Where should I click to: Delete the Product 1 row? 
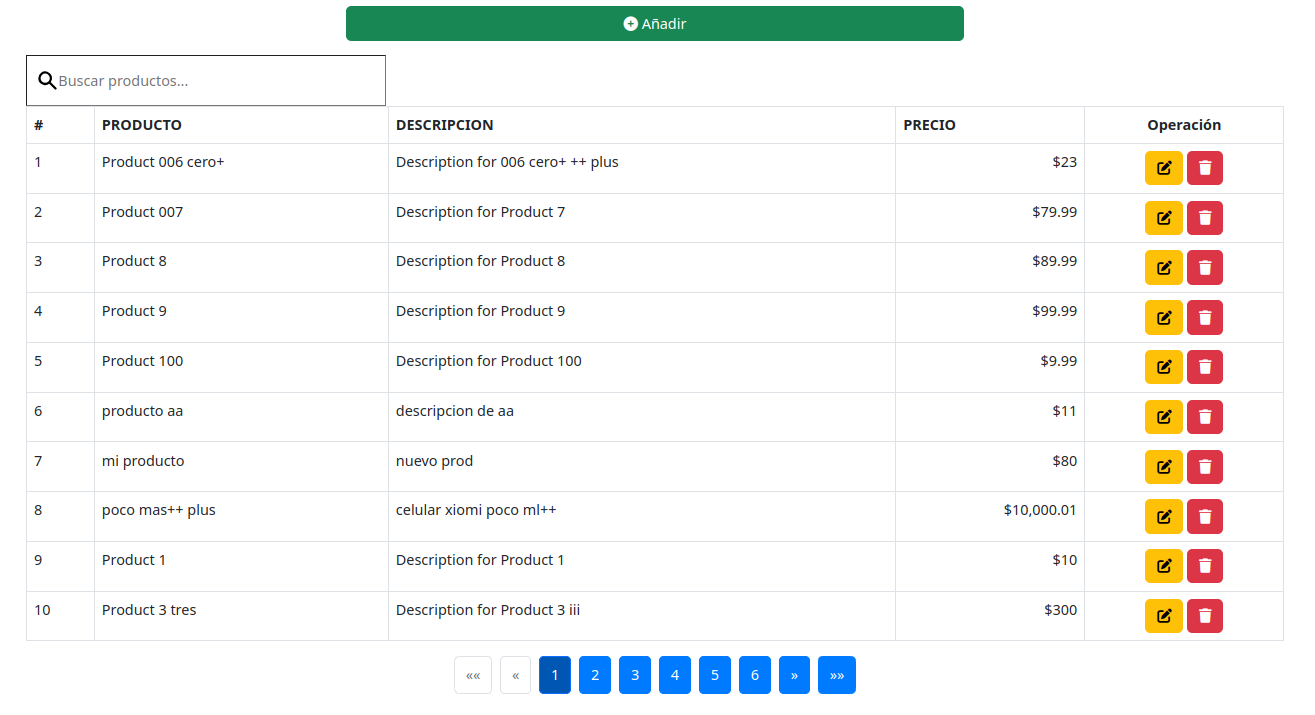[1205, 566]
